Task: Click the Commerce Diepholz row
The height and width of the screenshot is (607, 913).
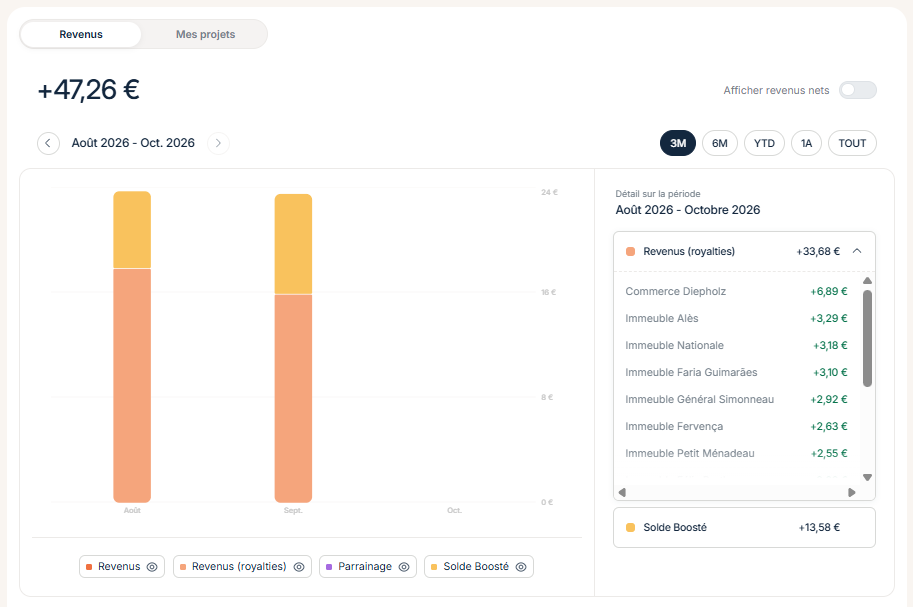Action: [736, 291]
